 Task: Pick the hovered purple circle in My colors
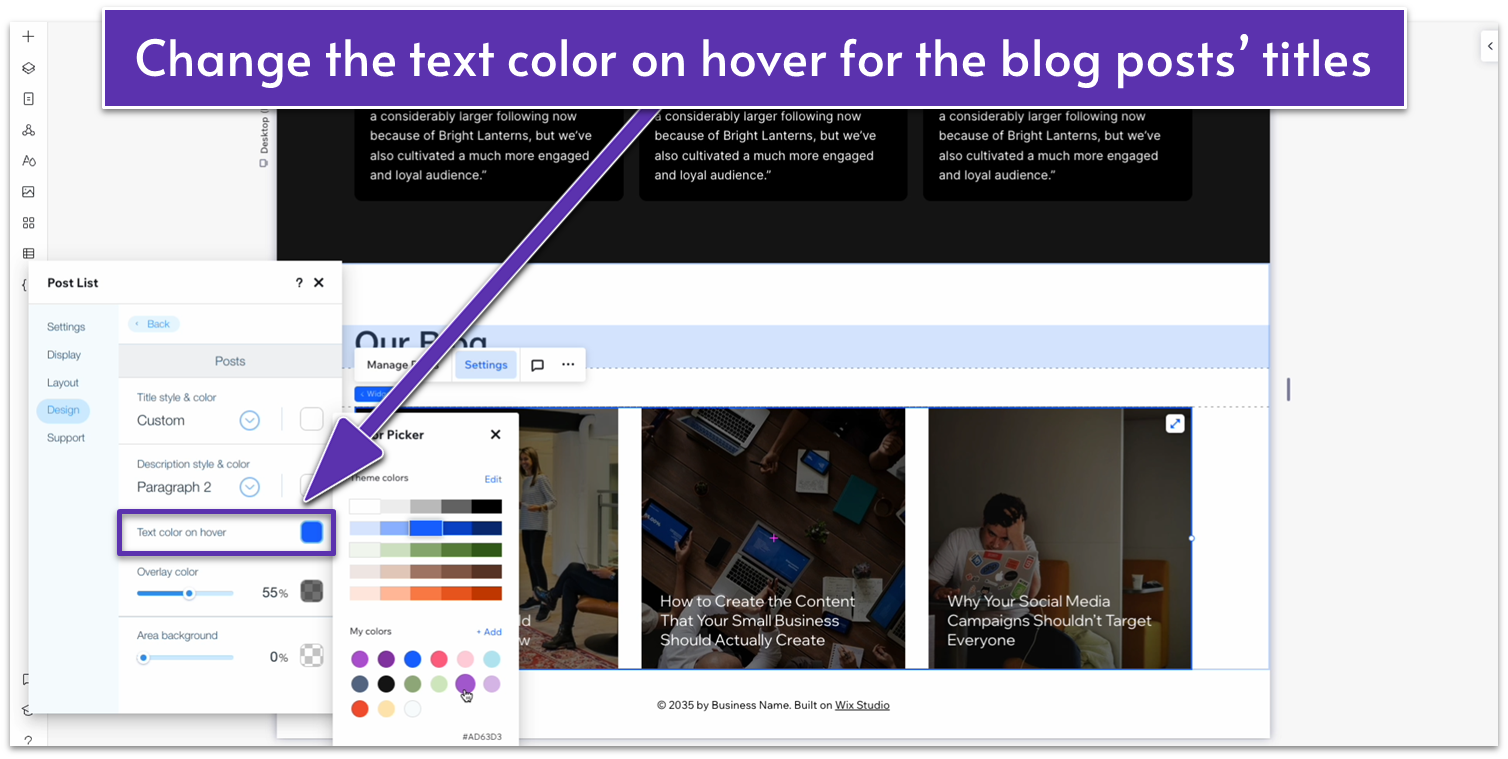tap(465, 684)
